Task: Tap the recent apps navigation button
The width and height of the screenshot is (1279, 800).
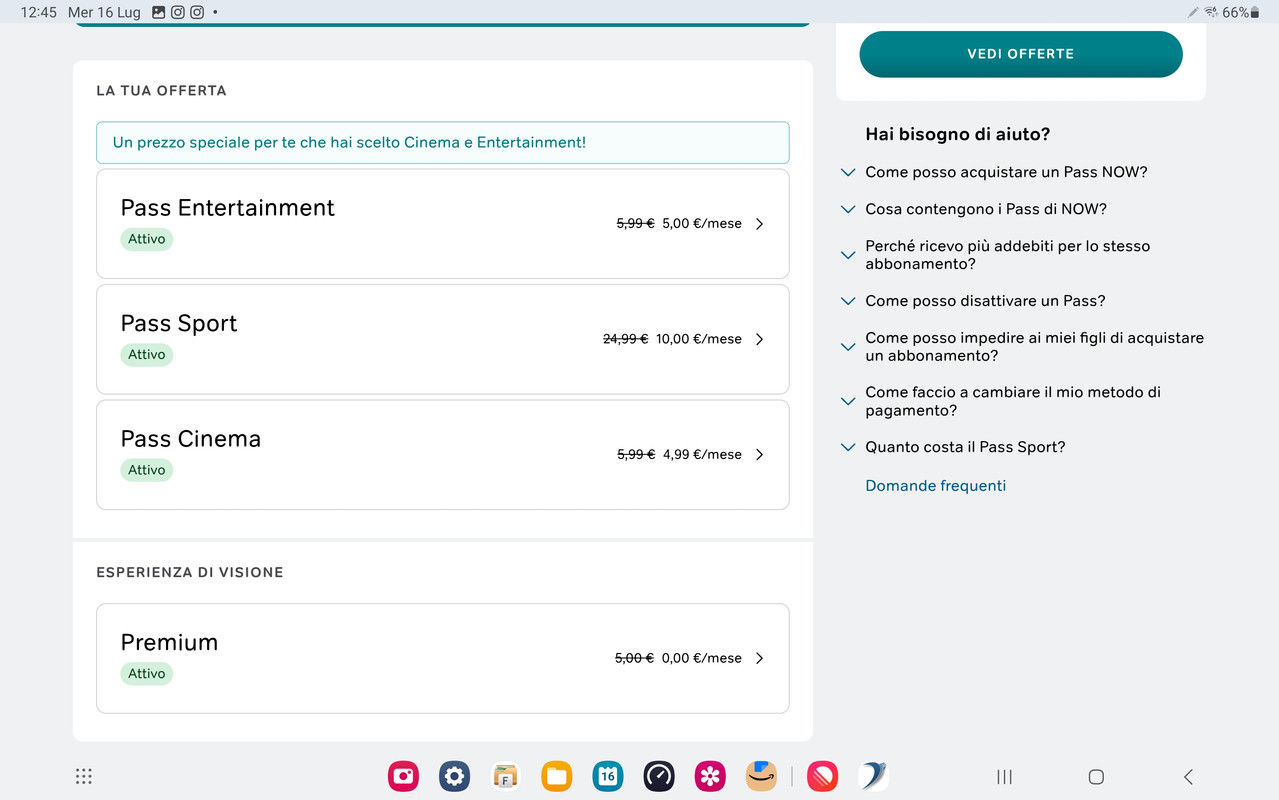Action: click(x=1005, y=777)
